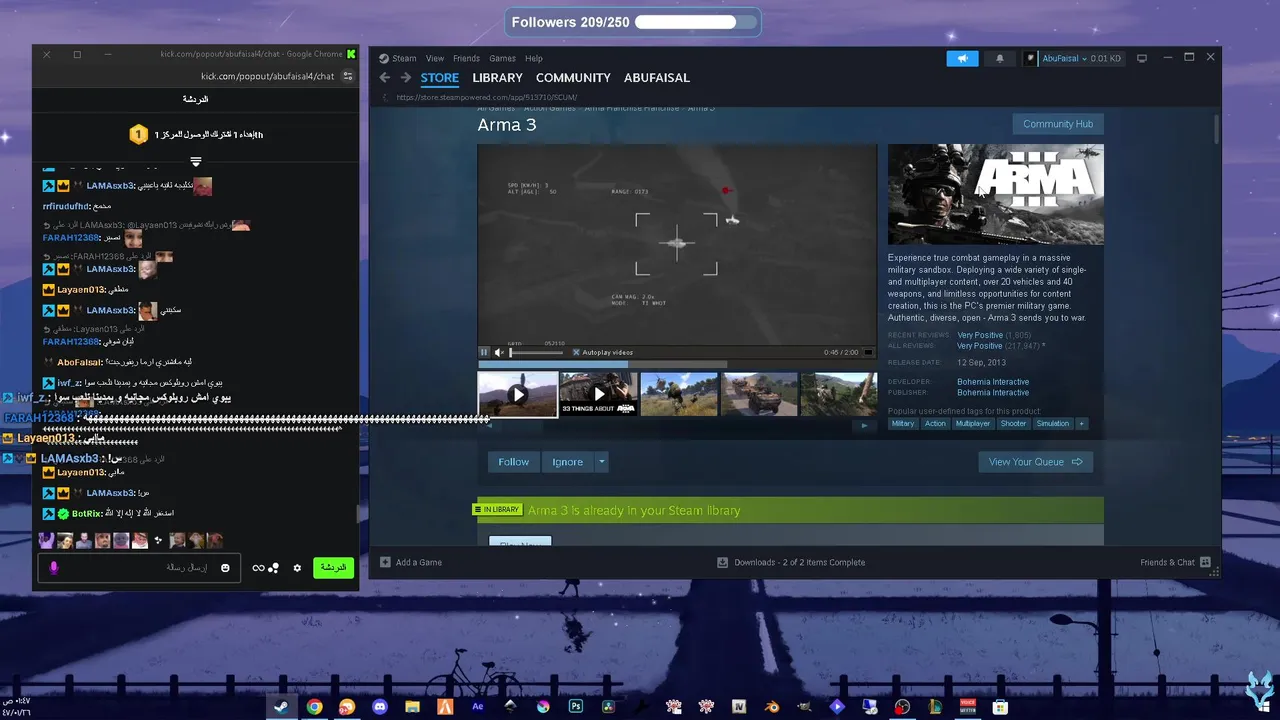Open Bohemia Interactive publisher link
This screenshot has height=720, width=1280.
[993, 393]
